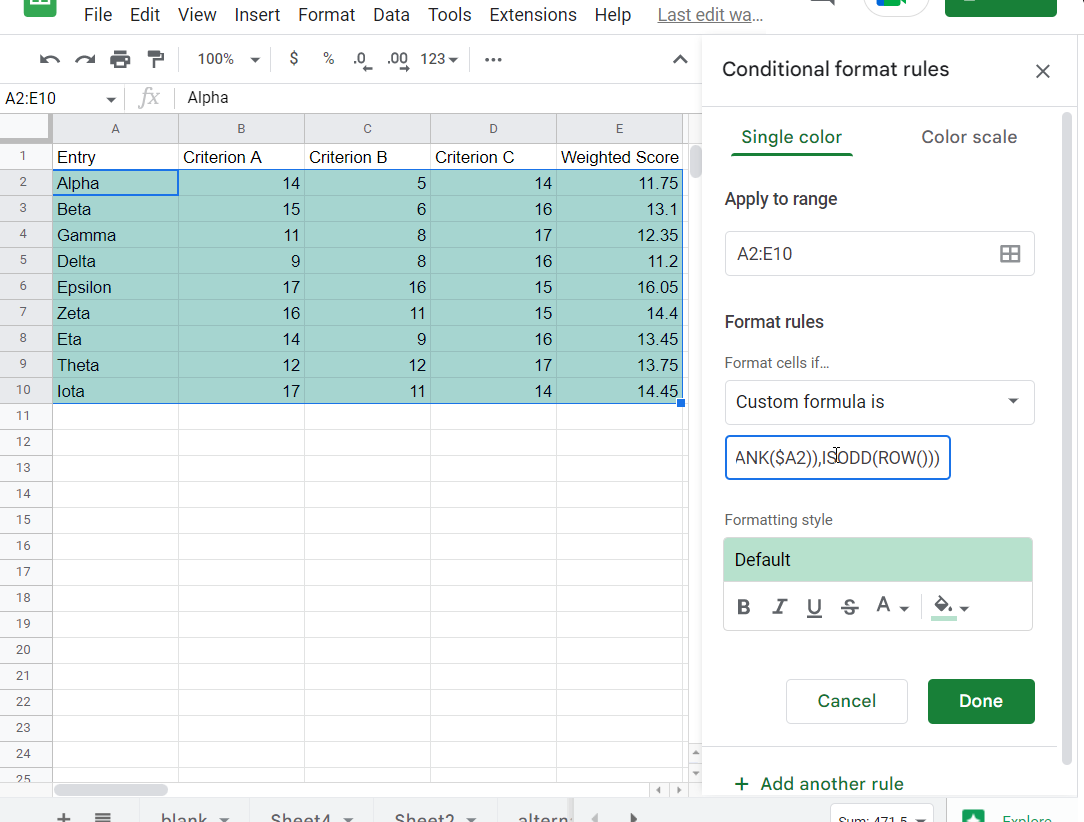The image size is (1084, 822).
Task: Select column E header
Action: click(x=619, y=129)
